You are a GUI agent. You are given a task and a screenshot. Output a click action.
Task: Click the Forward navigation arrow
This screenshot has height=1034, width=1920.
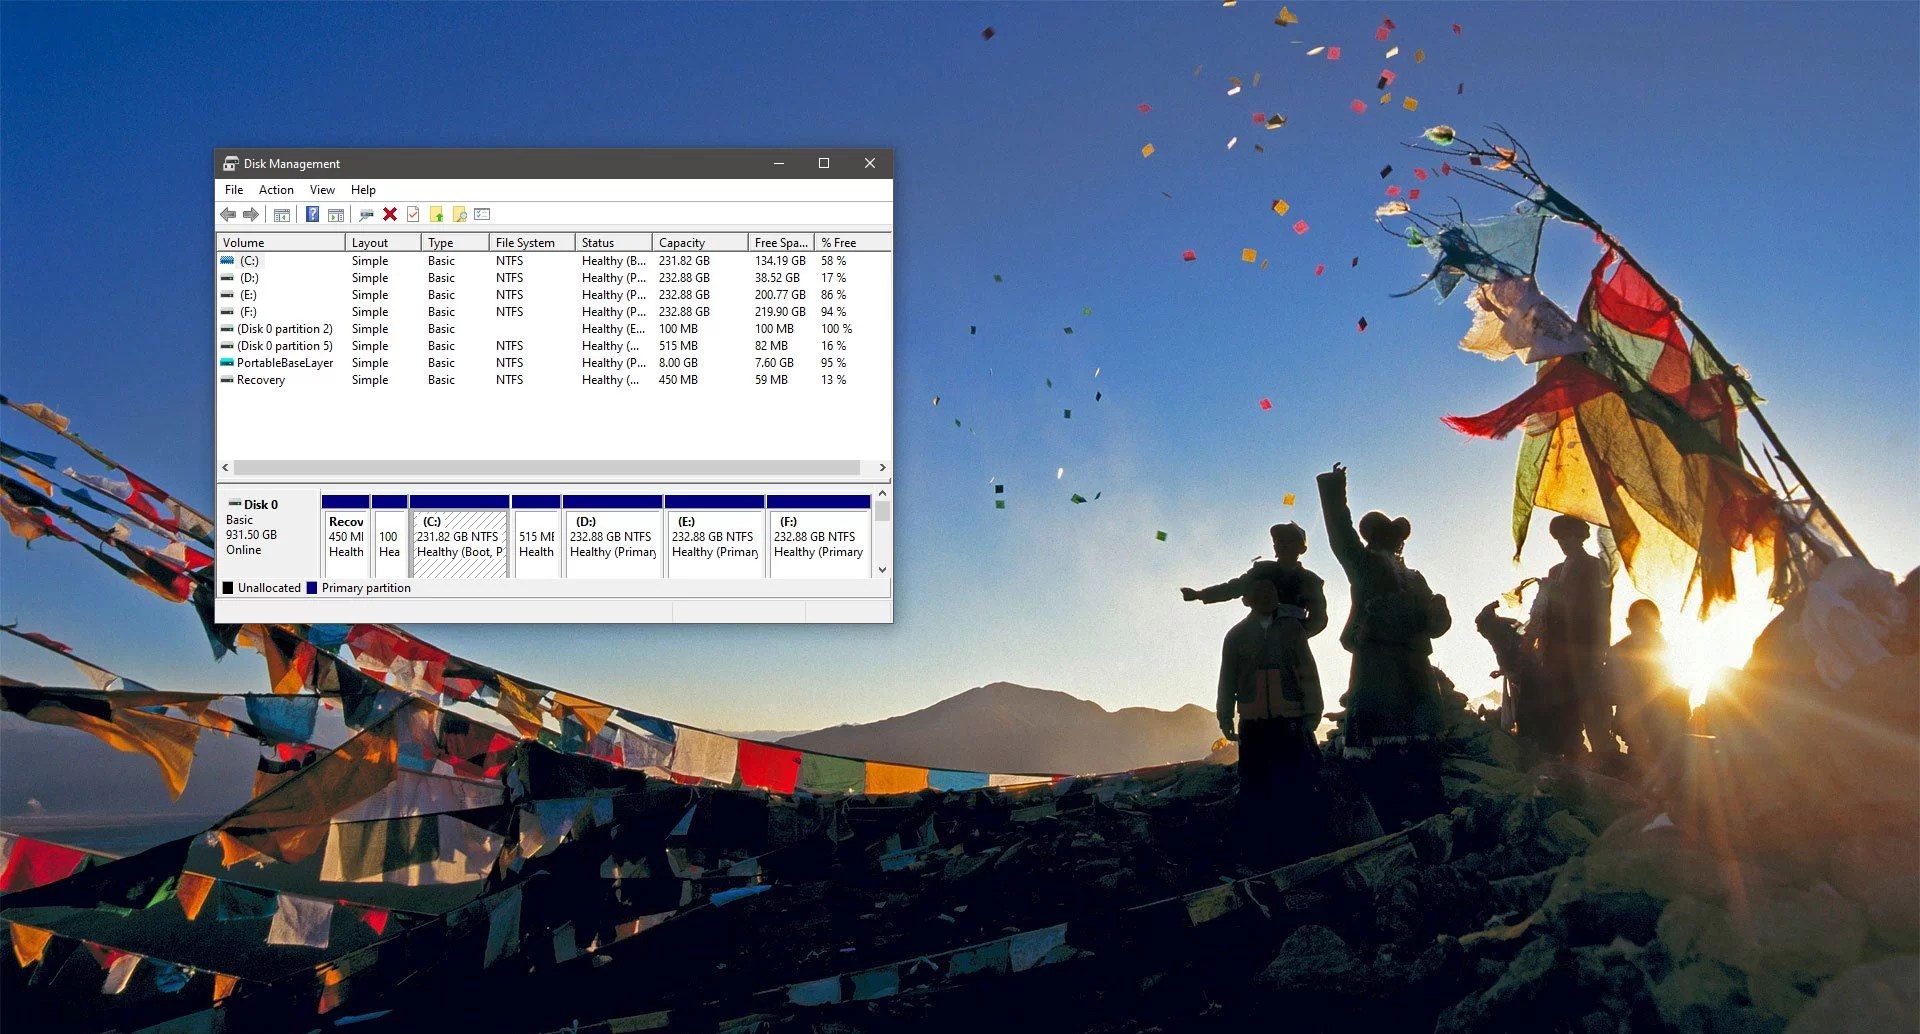(x=251, y=214)
